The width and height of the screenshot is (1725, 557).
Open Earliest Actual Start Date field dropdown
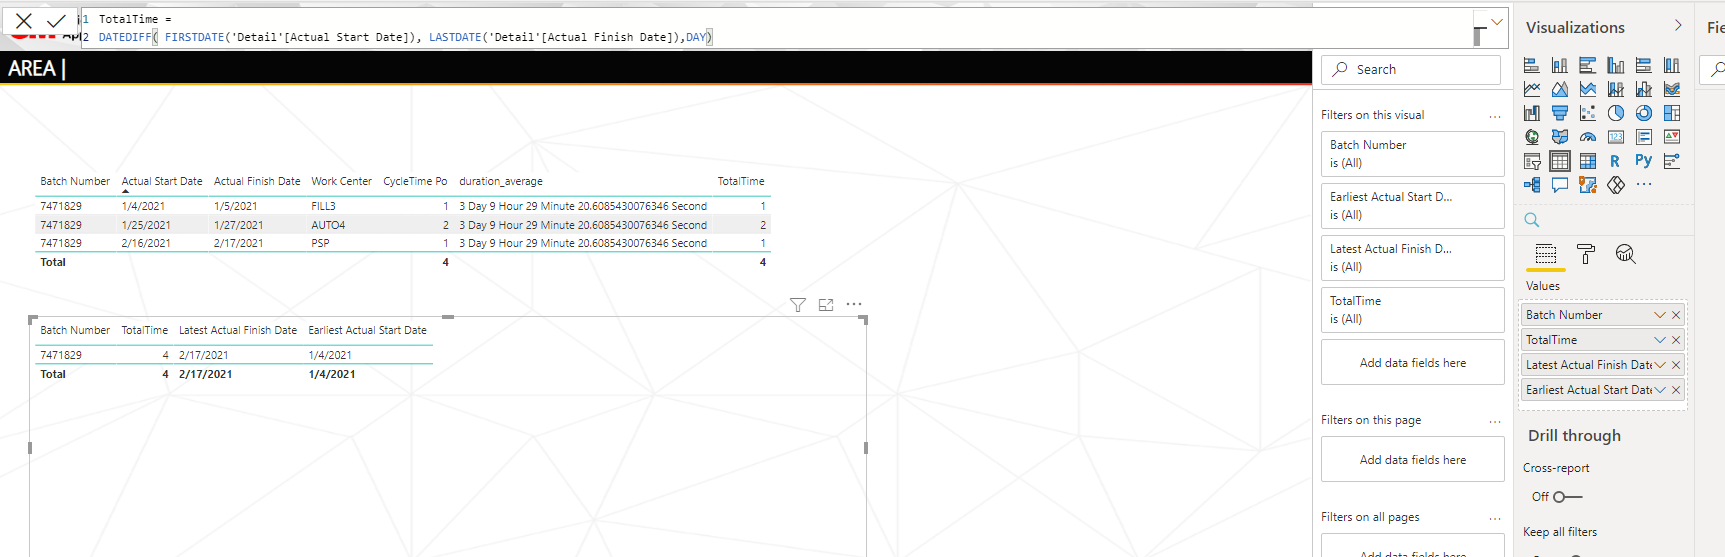(1660, 390)
